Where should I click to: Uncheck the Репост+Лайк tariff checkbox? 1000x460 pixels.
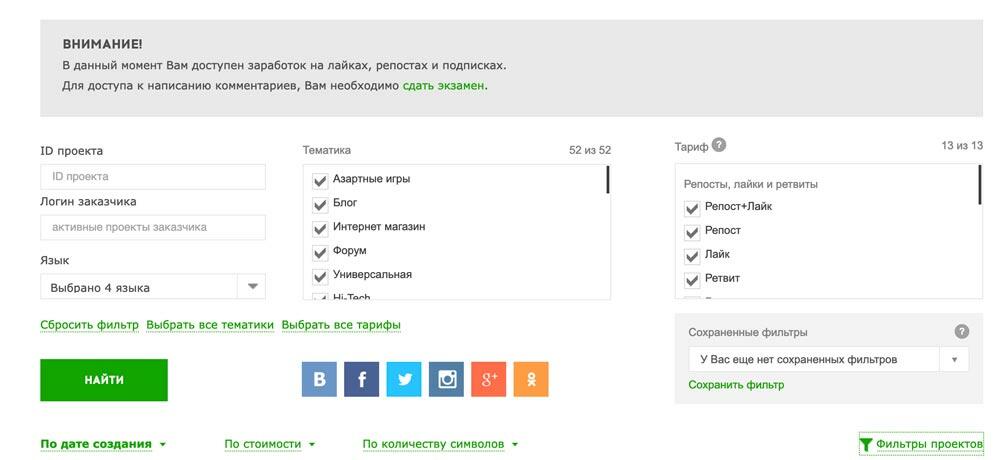click(692, 209)
